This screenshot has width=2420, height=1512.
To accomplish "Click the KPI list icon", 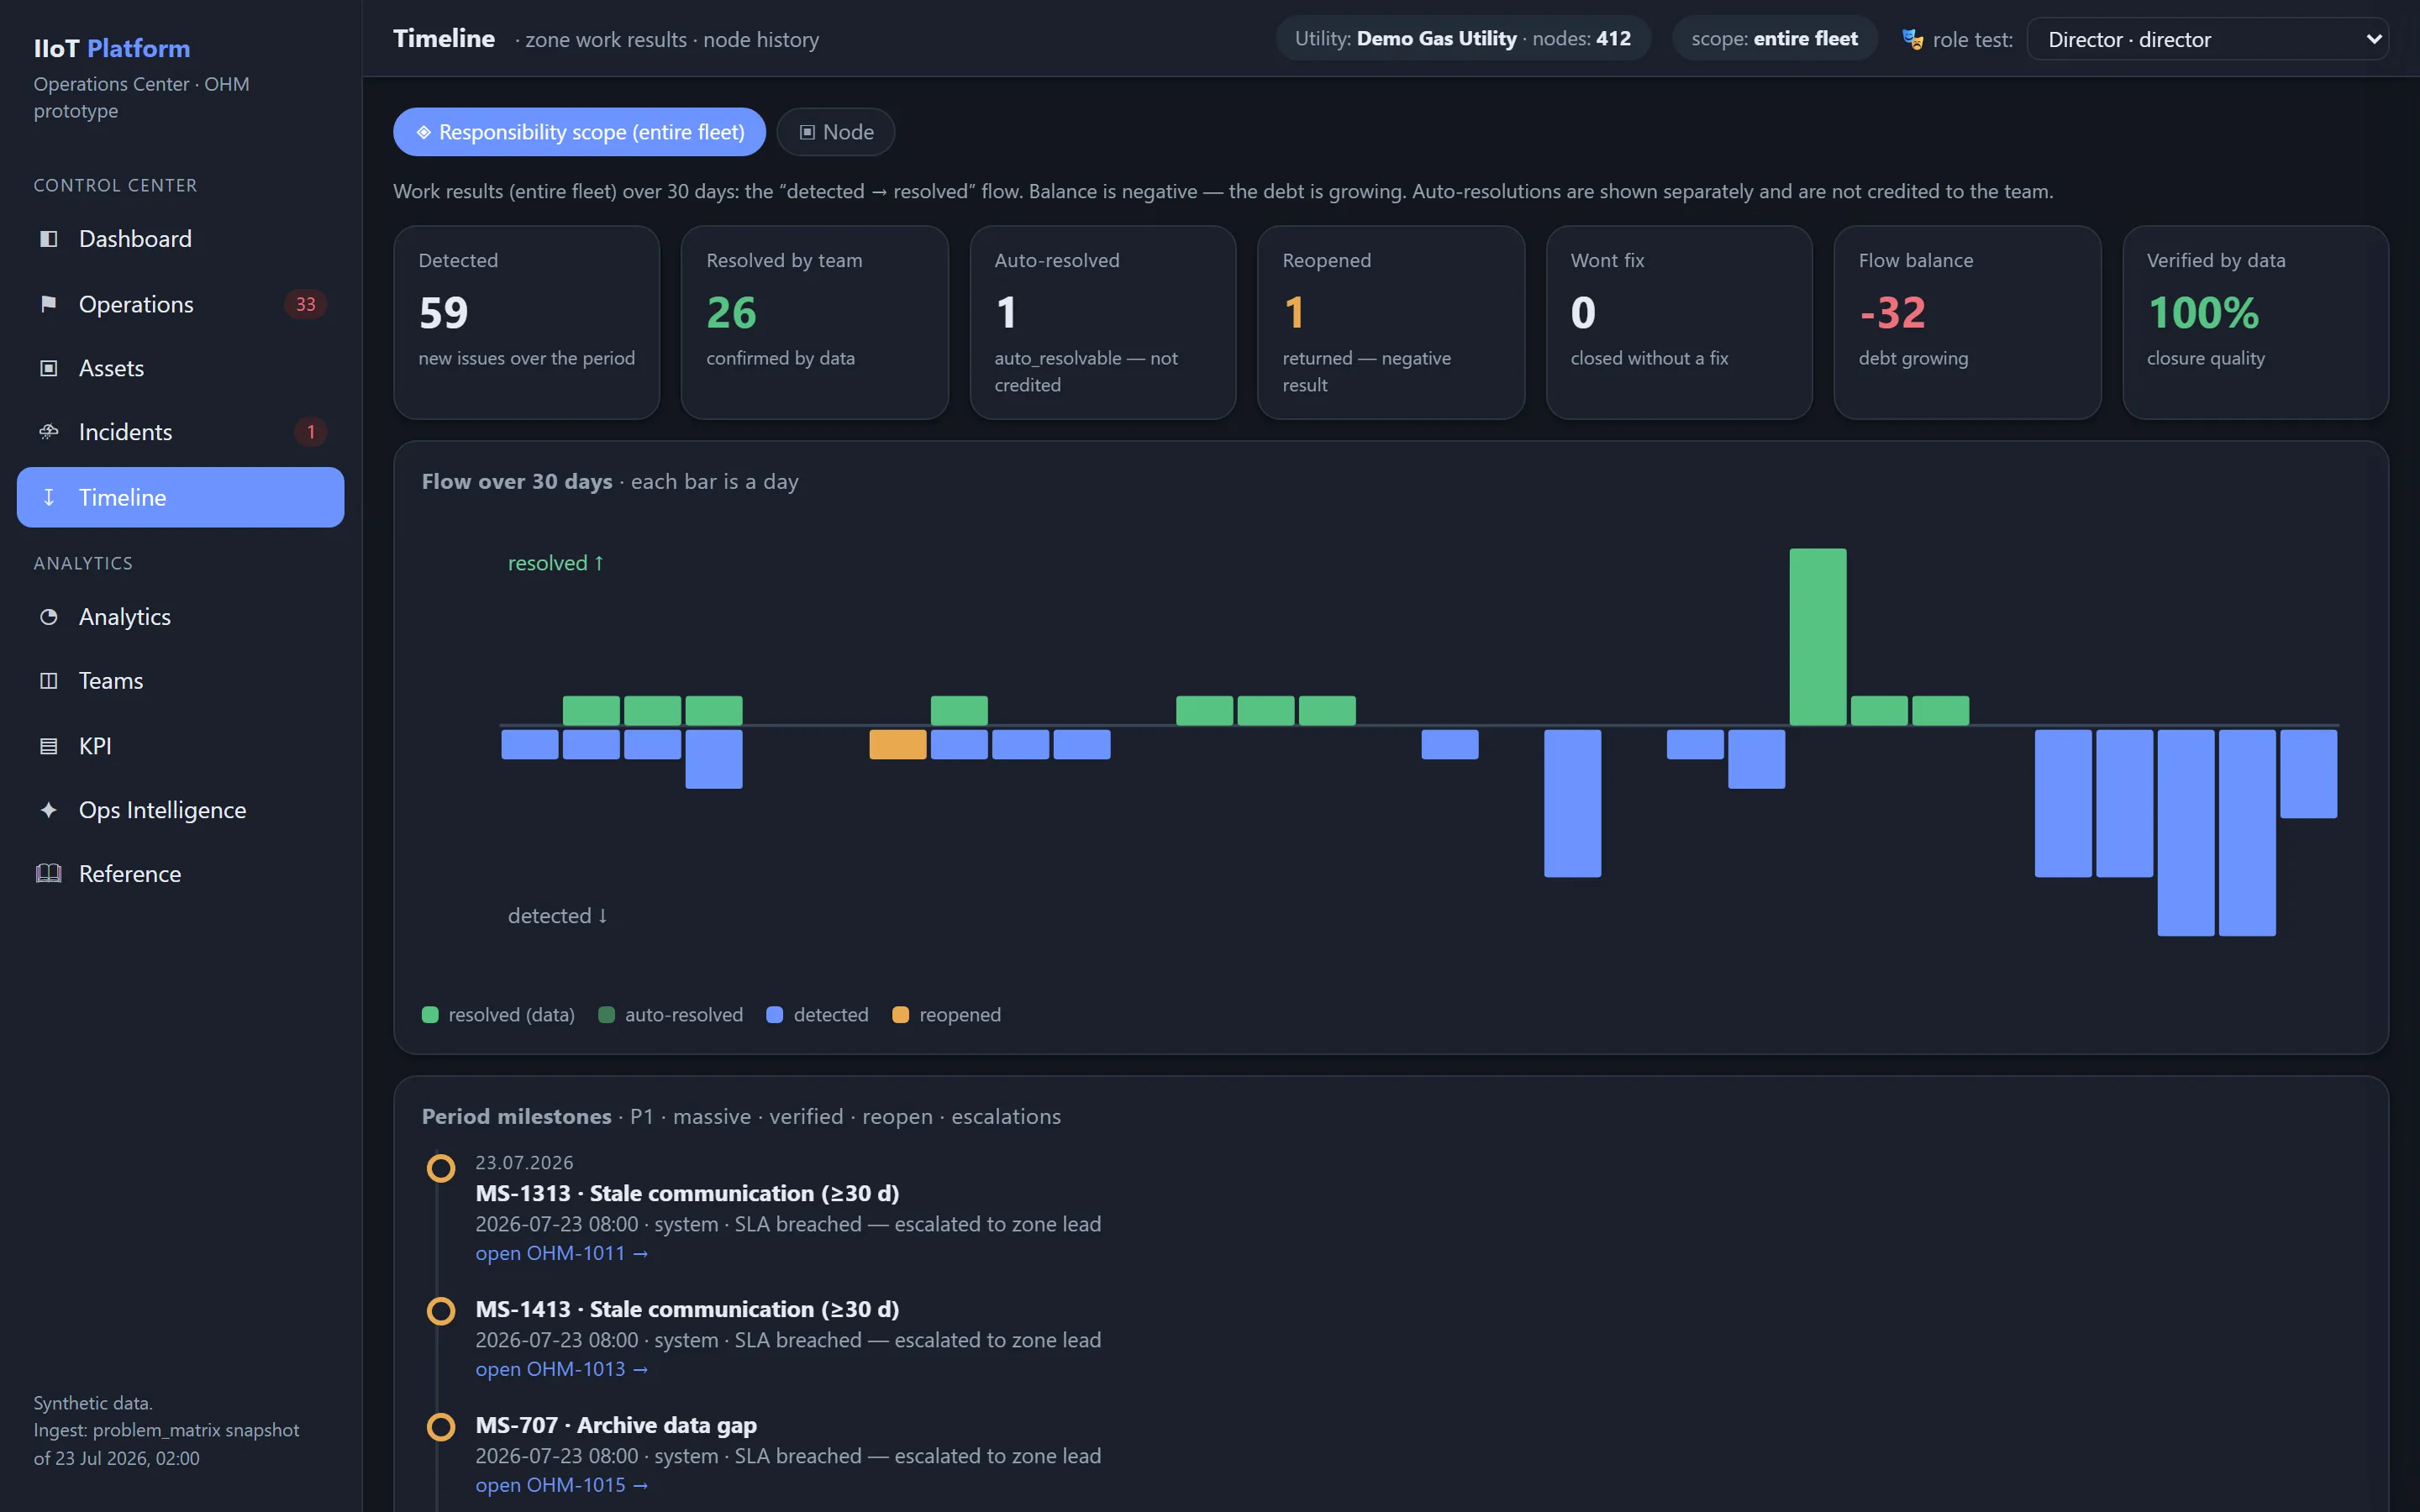I will click(x=48, y=746).
